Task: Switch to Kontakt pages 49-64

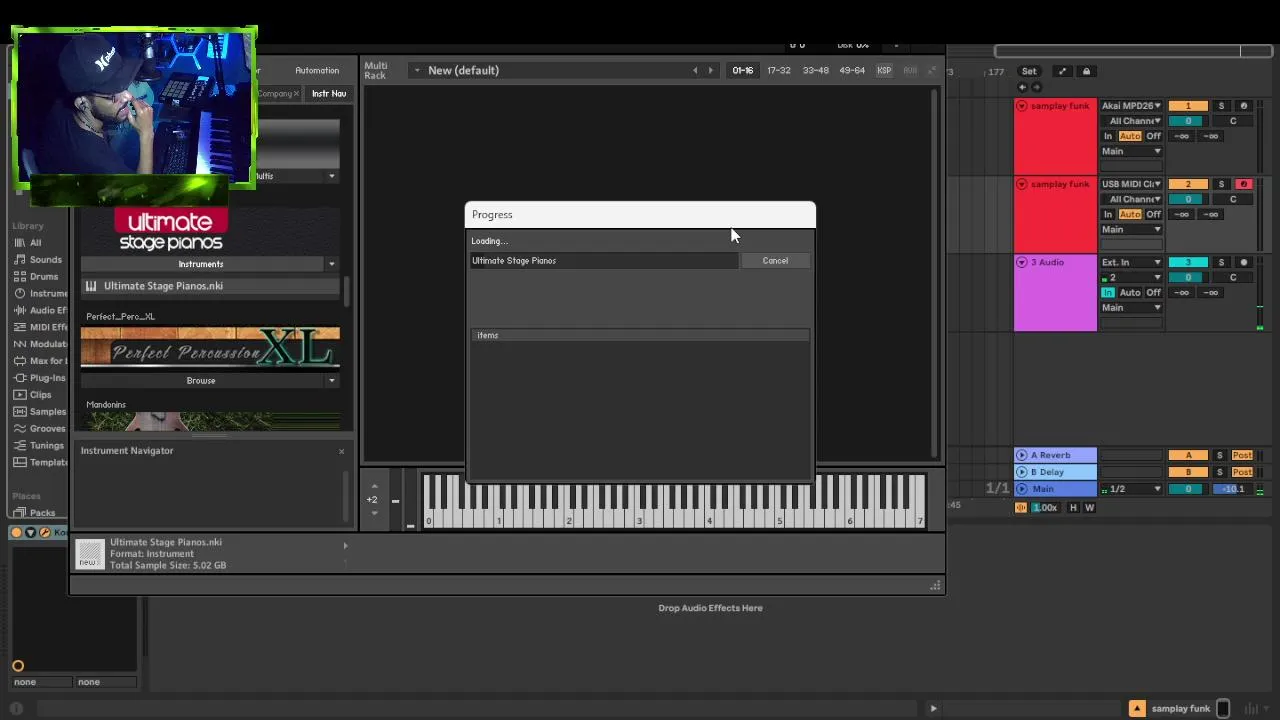Action: coord(852,71)
